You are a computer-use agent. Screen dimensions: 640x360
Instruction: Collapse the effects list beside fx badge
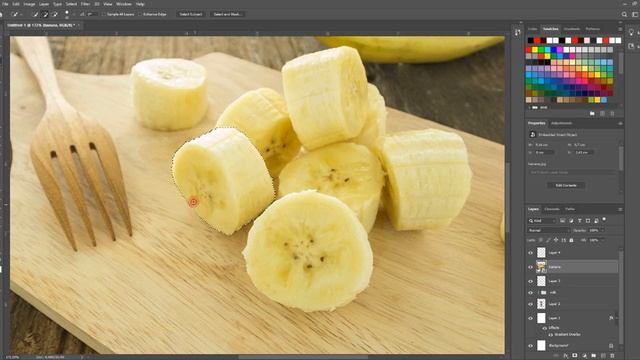(617, 318)
